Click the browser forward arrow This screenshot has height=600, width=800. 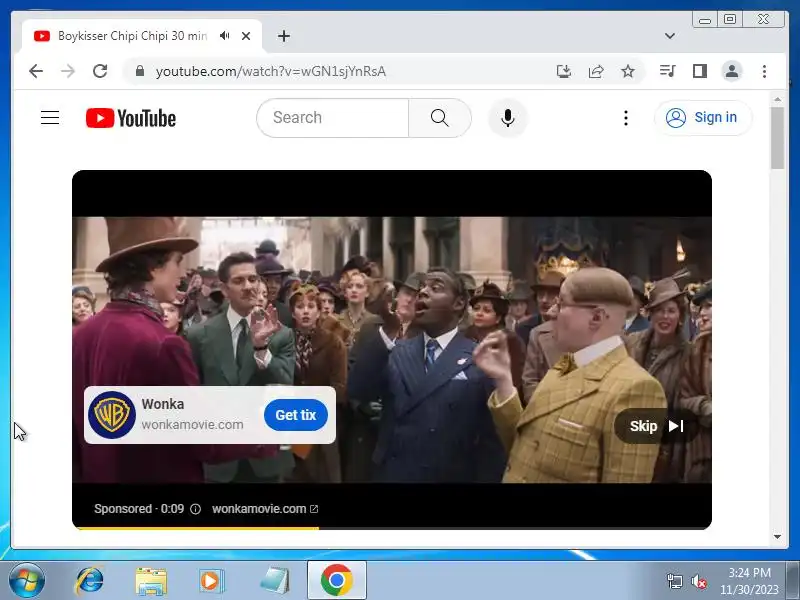pyautogui.click(x=68, y=71)
